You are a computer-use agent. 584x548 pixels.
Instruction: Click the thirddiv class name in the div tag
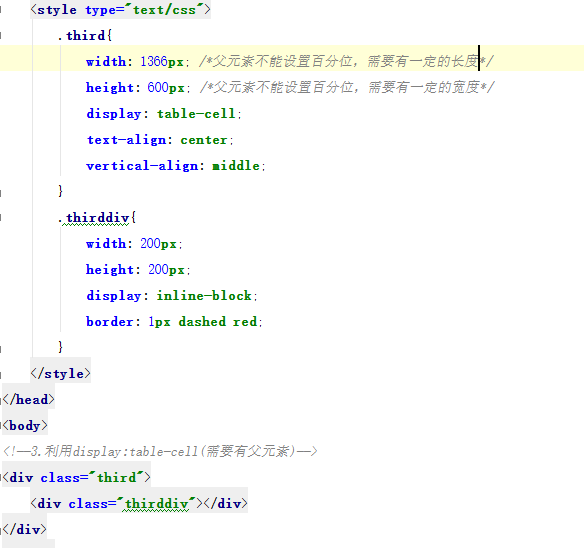click(156, 504)
